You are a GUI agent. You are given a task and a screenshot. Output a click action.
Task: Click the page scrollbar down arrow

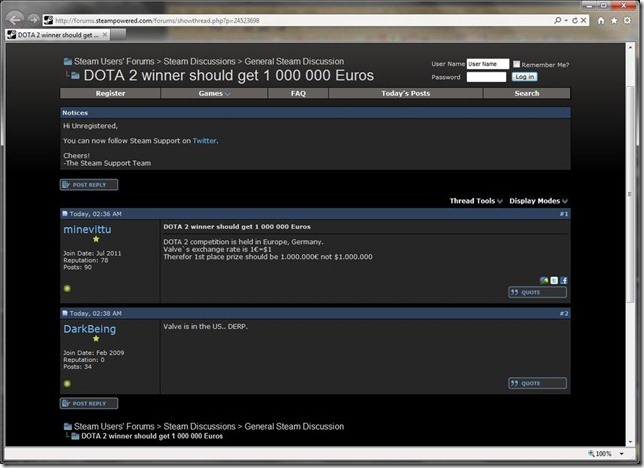point(630,442)
